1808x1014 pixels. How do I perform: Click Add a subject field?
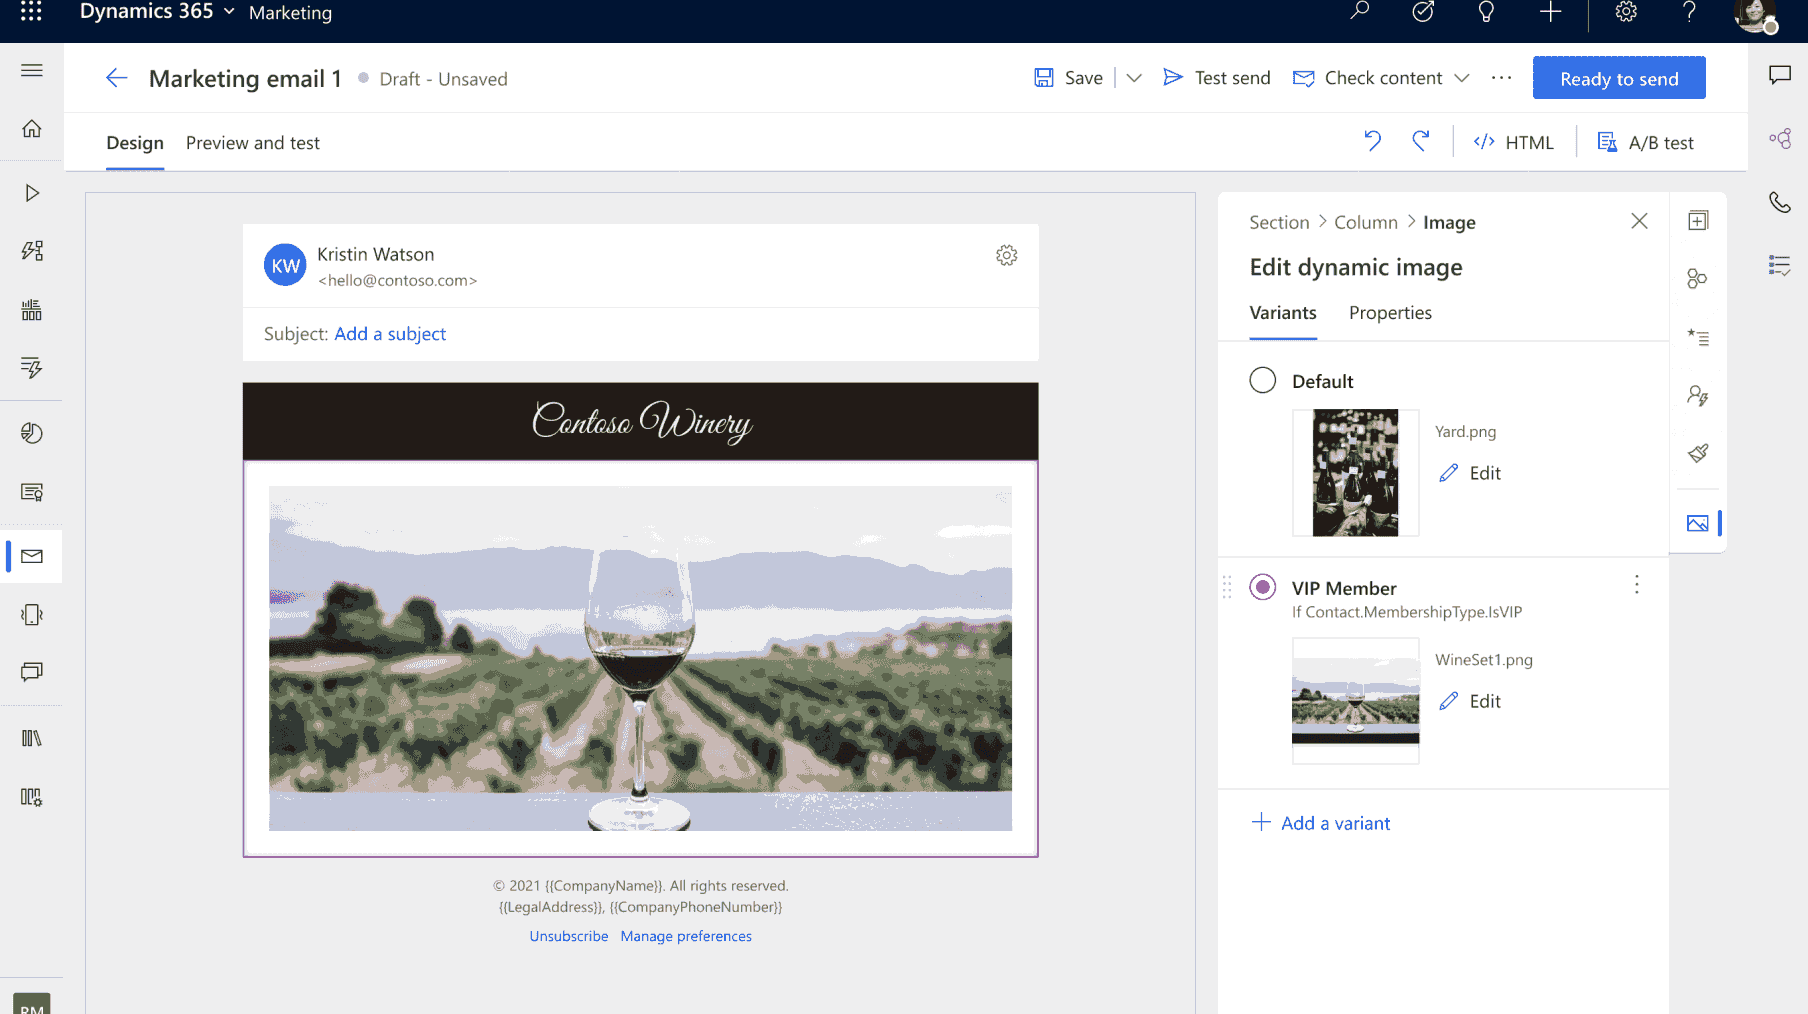[x=389, y=334]
